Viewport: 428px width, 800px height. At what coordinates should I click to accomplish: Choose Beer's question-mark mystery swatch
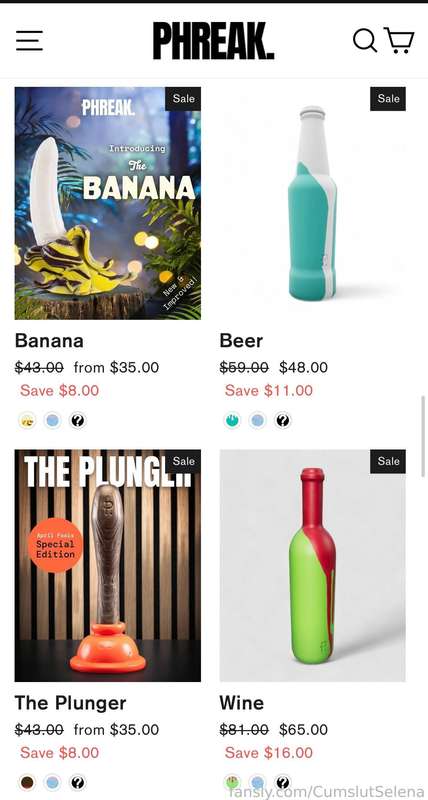coord(283,421)
